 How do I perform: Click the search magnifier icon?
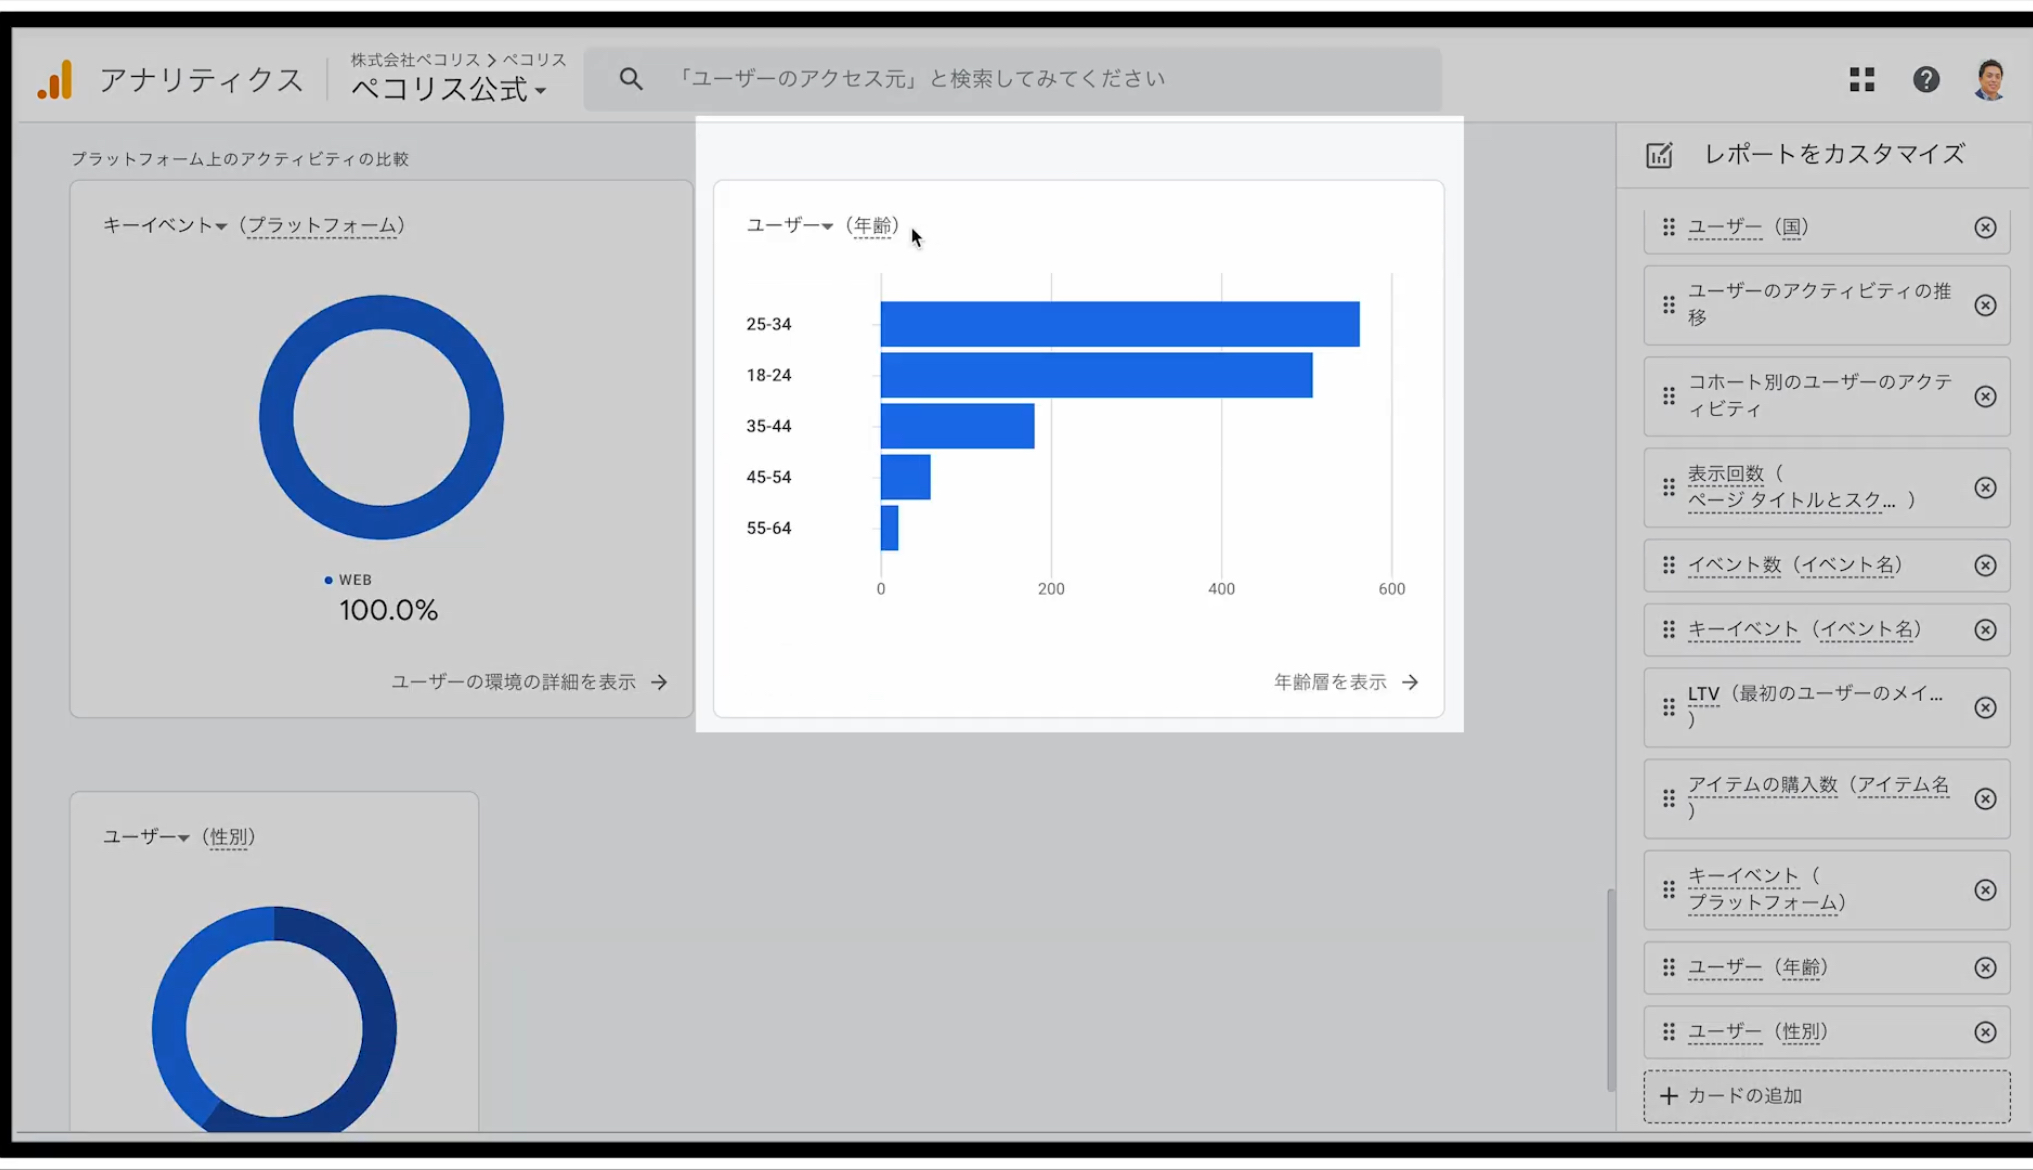[x=630, y=79]
